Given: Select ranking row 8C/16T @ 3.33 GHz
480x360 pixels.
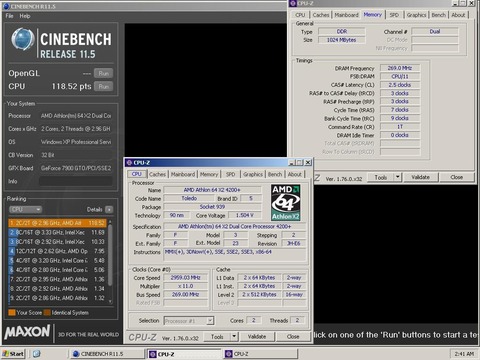Looking at the screenshot, I should click(x=57, y=232).
